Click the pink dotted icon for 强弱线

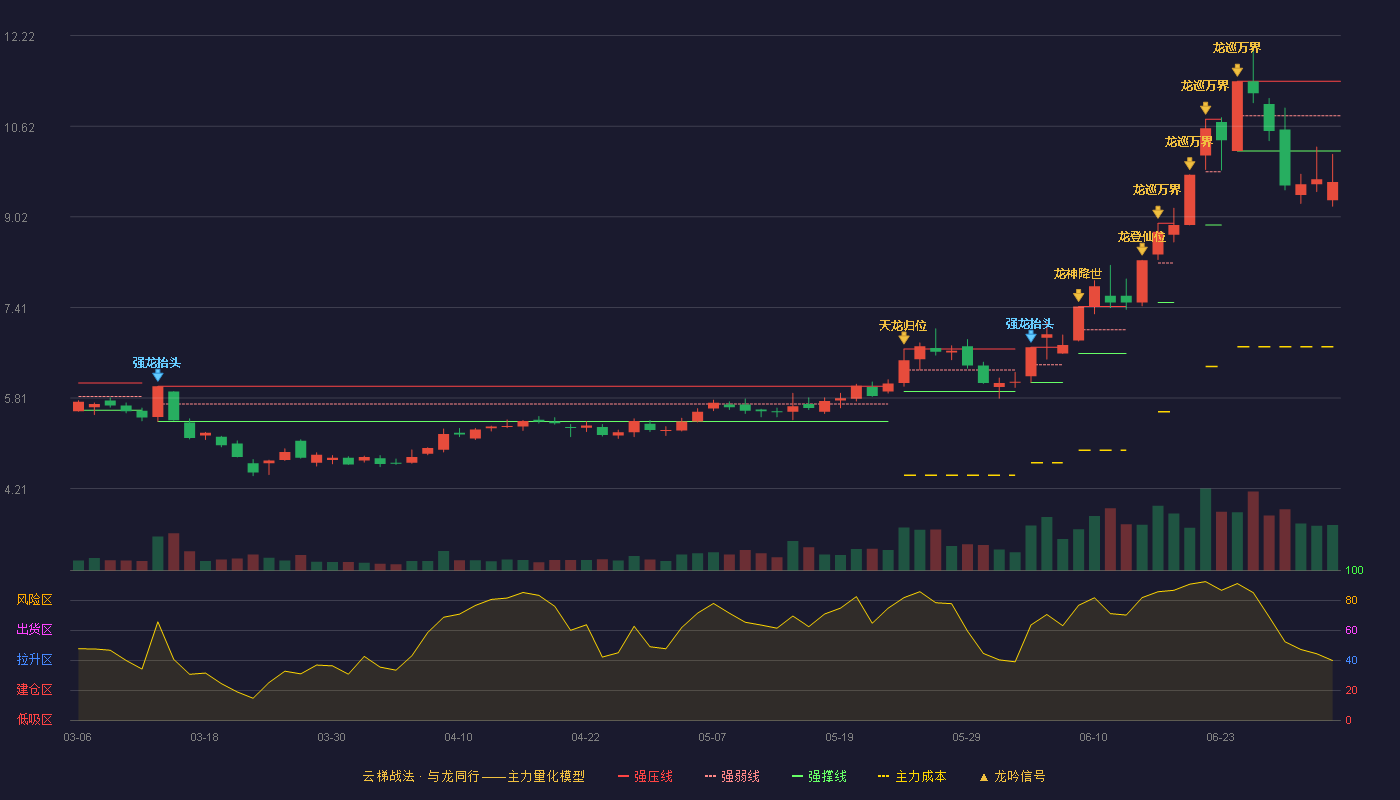pos(711,776)
